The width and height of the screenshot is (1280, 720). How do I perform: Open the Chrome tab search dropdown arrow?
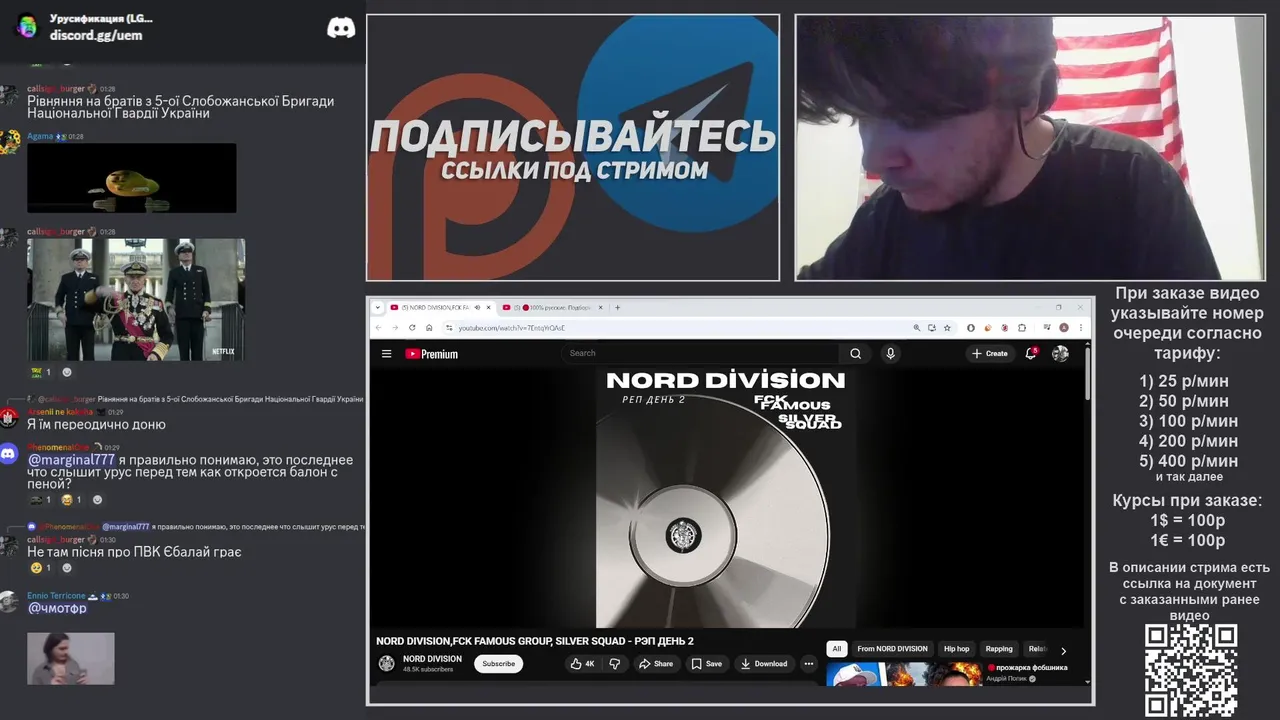[378, 307]
